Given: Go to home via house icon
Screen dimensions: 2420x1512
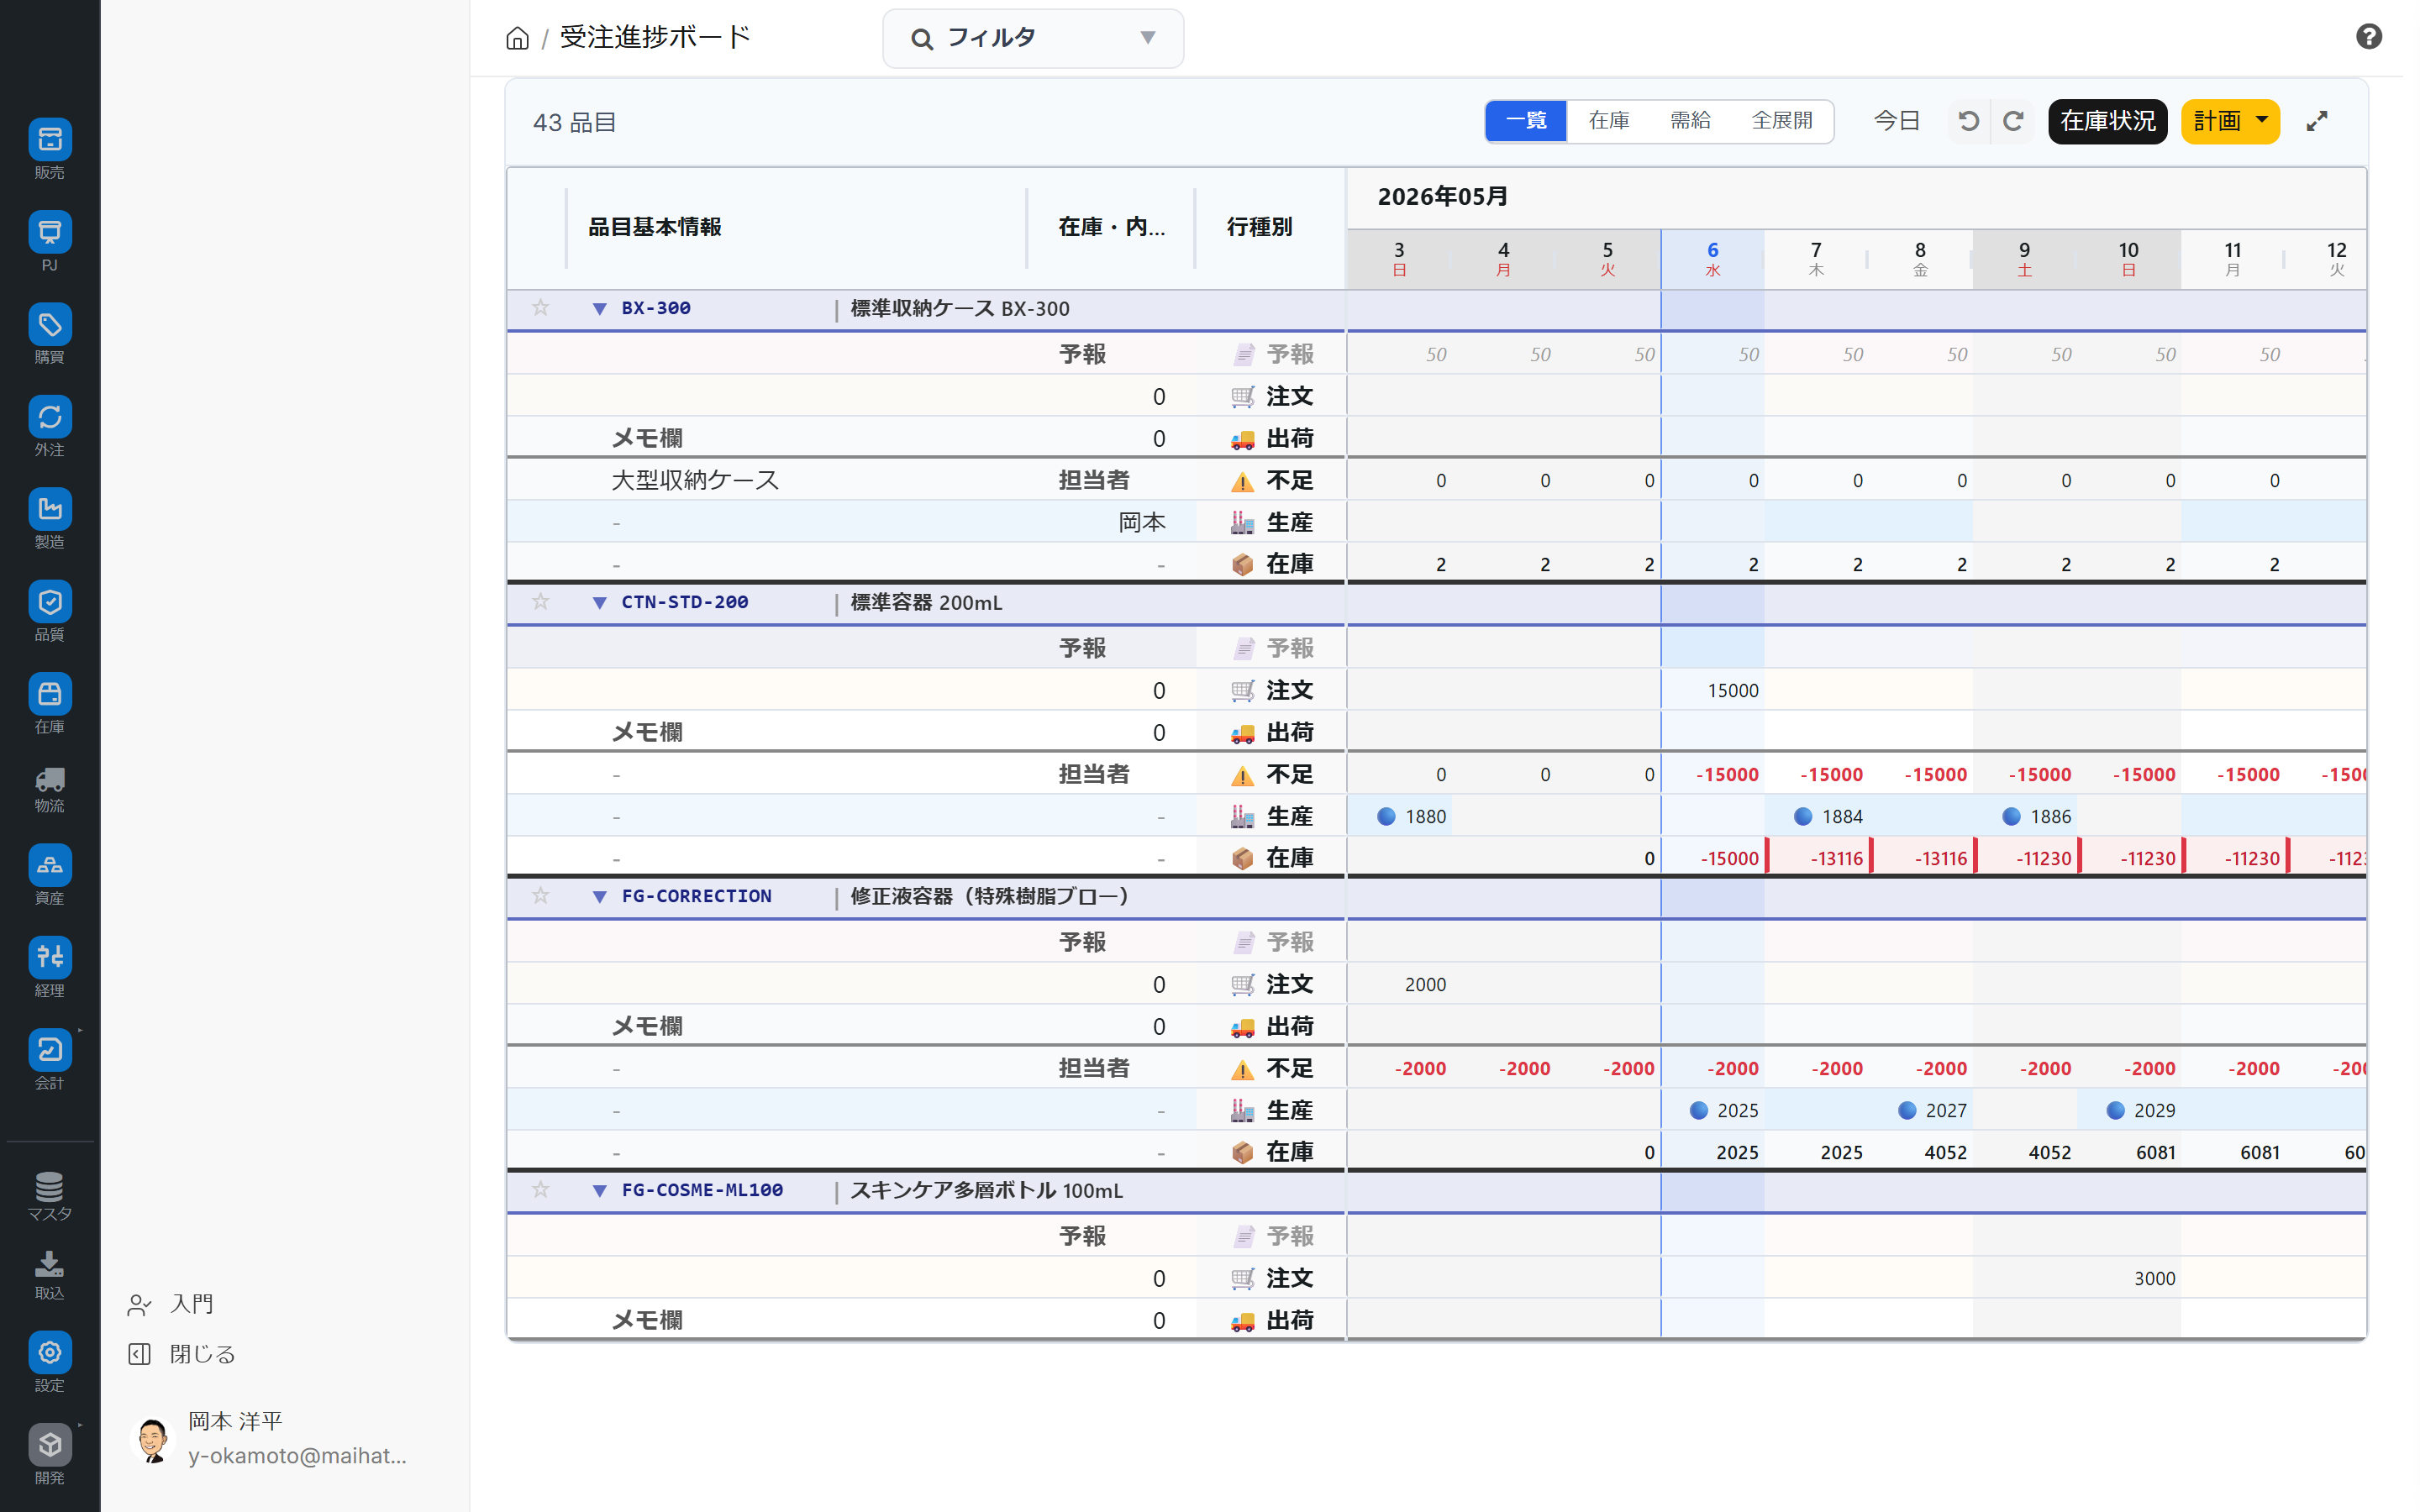Looking at the screenshot, I should pos(517,38).
